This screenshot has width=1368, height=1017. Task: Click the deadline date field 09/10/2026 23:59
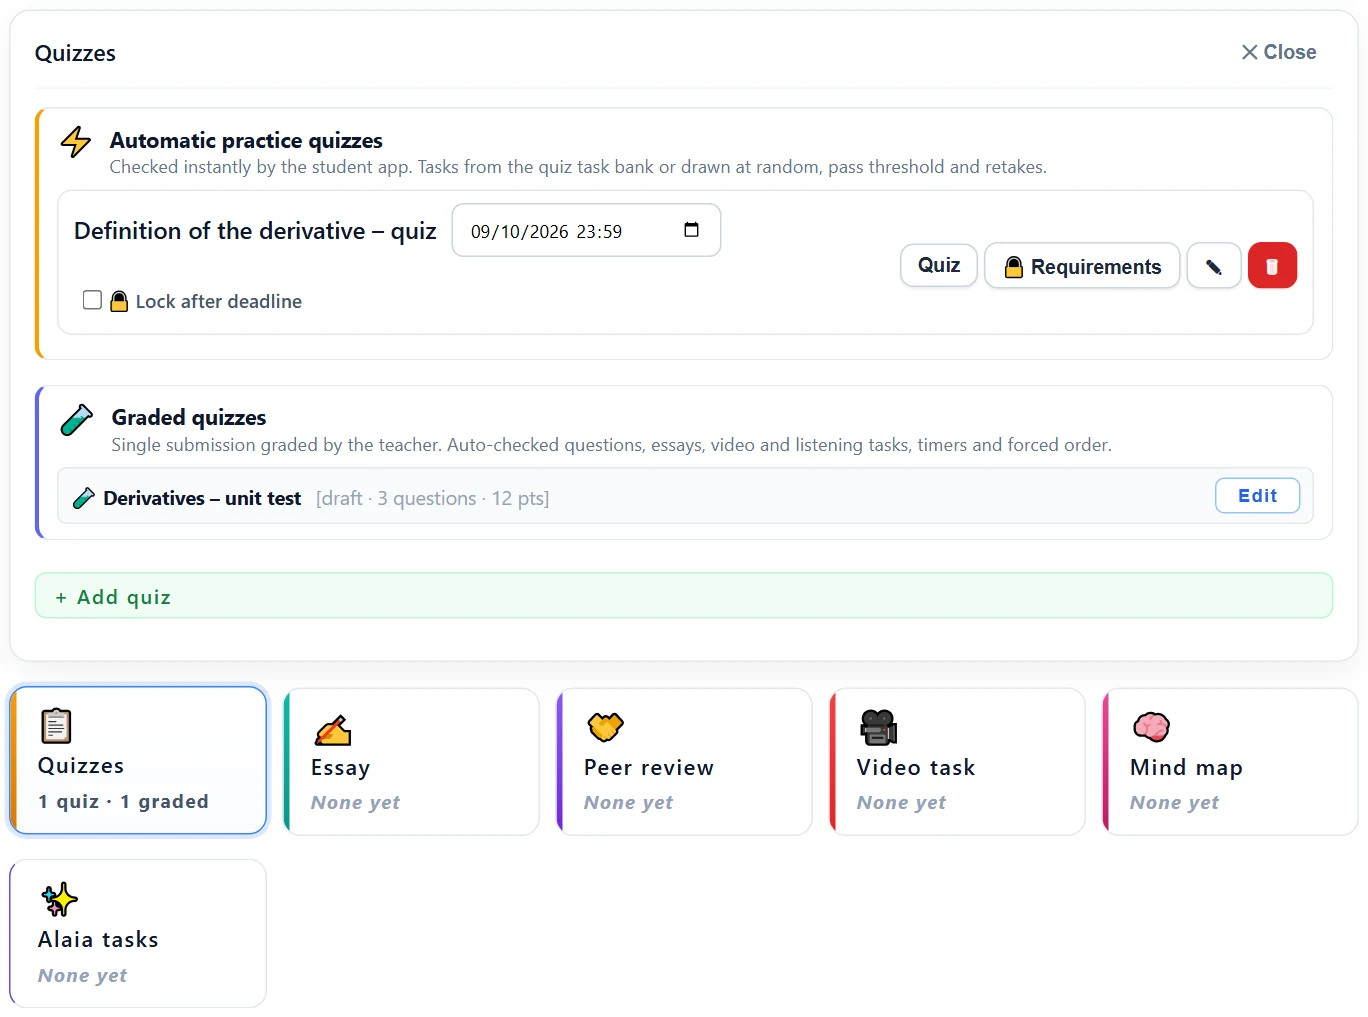point(586,230)
